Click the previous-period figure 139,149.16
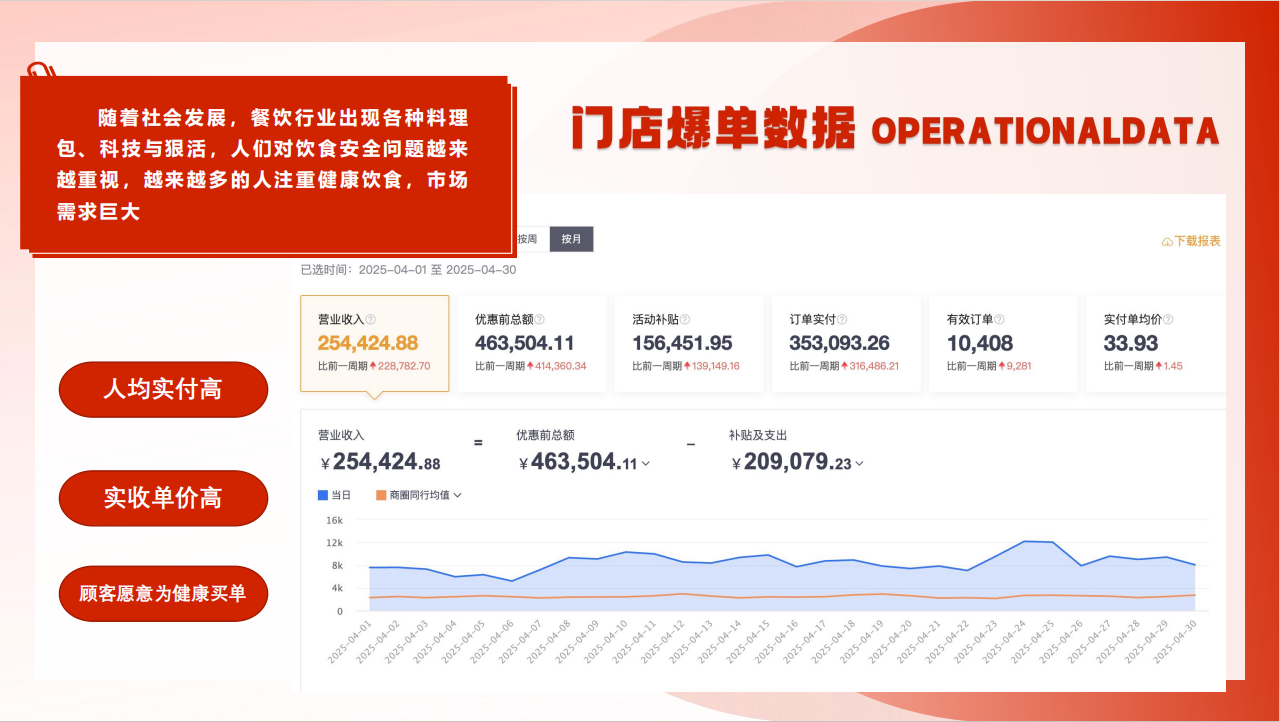The width and height of the screenshot is (1280, 722). [714, 366]
